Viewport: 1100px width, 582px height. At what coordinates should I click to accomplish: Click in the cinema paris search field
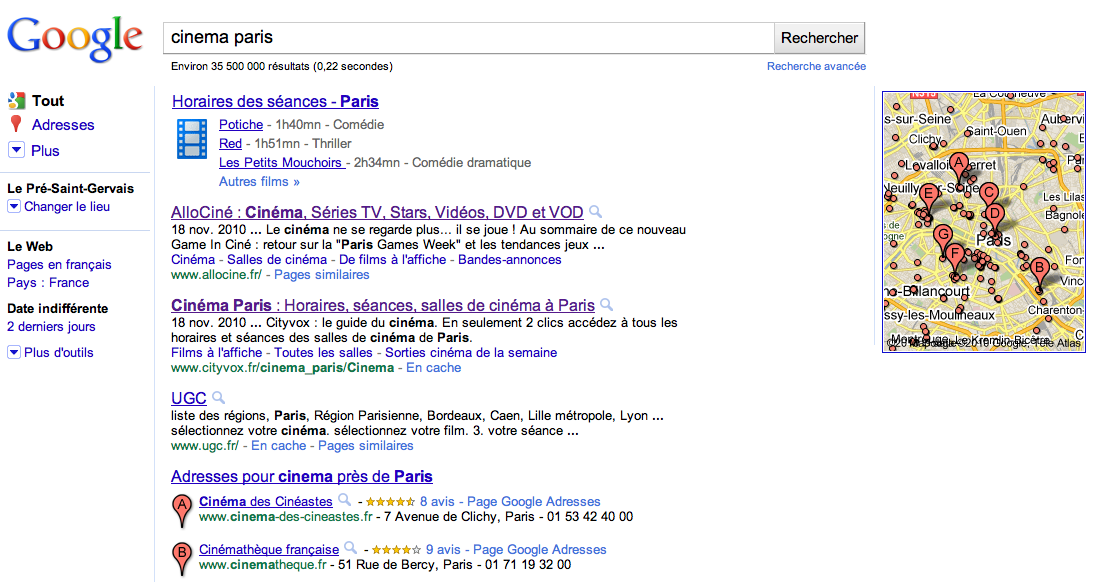coord(469,38)
